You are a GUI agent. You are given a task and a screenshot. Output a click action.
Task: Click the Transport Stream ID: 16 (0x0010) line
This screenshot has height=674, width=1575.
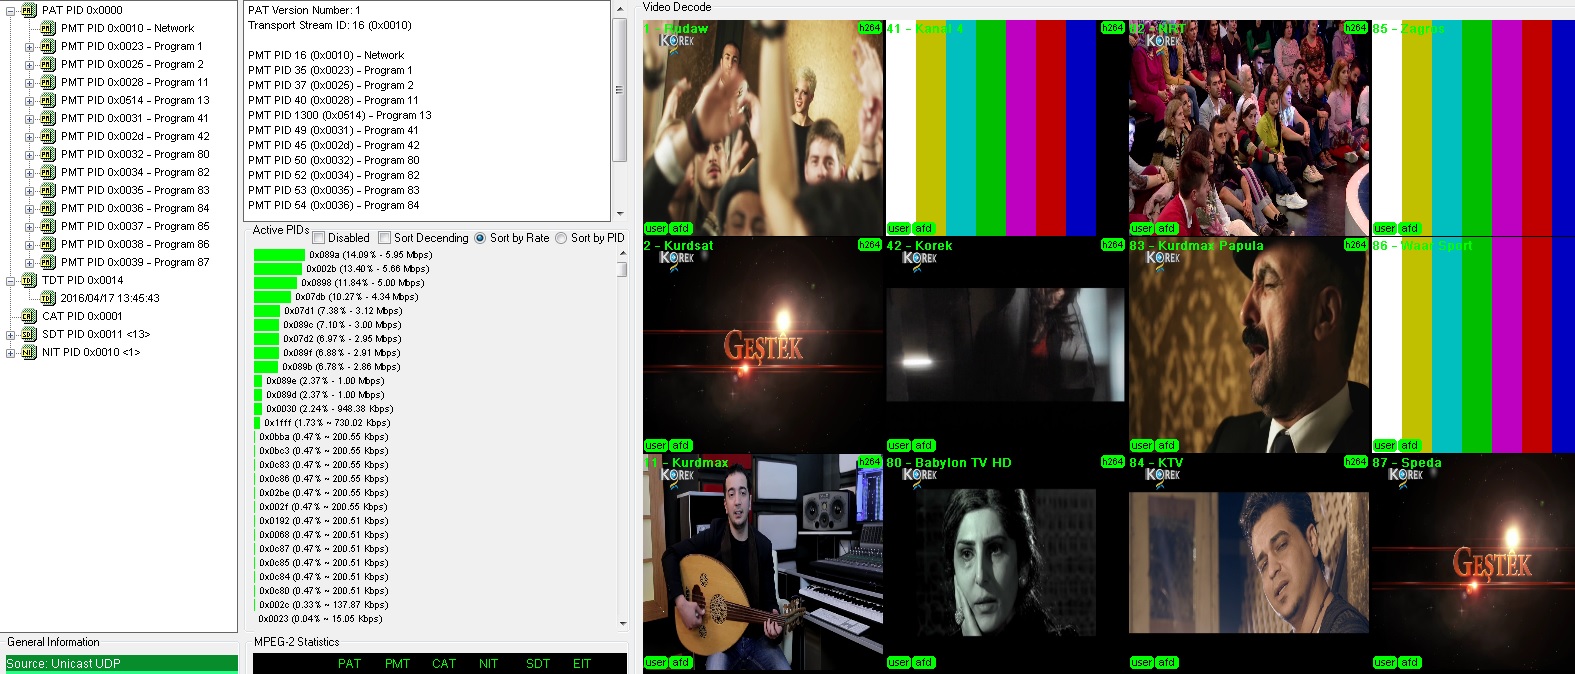coord(330,25)
